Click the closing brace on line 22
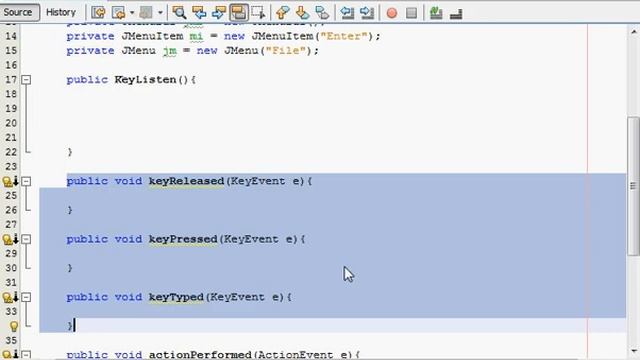The height and width of the screenshot is (360, 640). click(x=70, y=152)
